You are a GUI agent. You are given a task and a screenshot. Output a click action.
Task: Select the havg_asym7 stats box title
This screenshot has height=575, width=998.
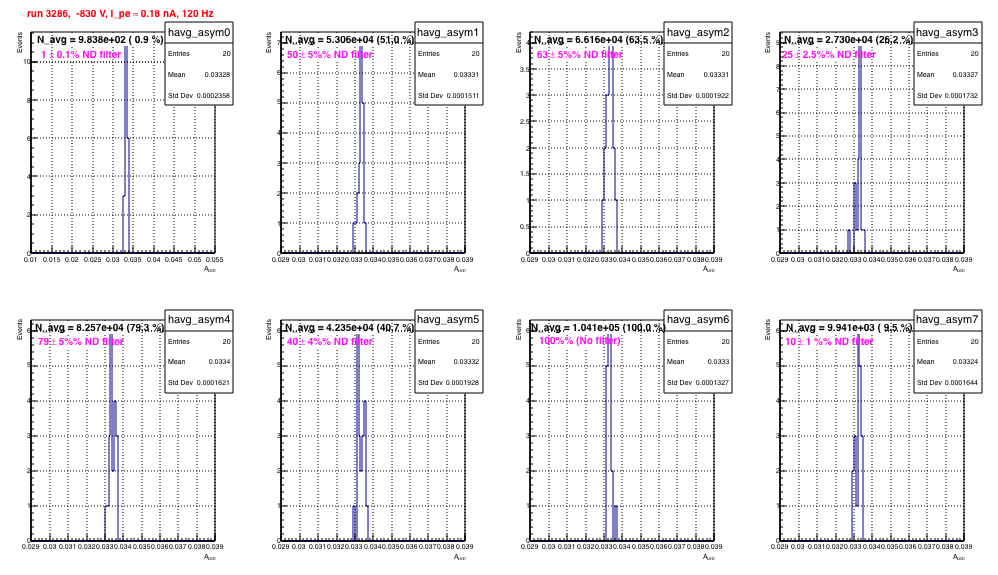[x=947, y=320]
